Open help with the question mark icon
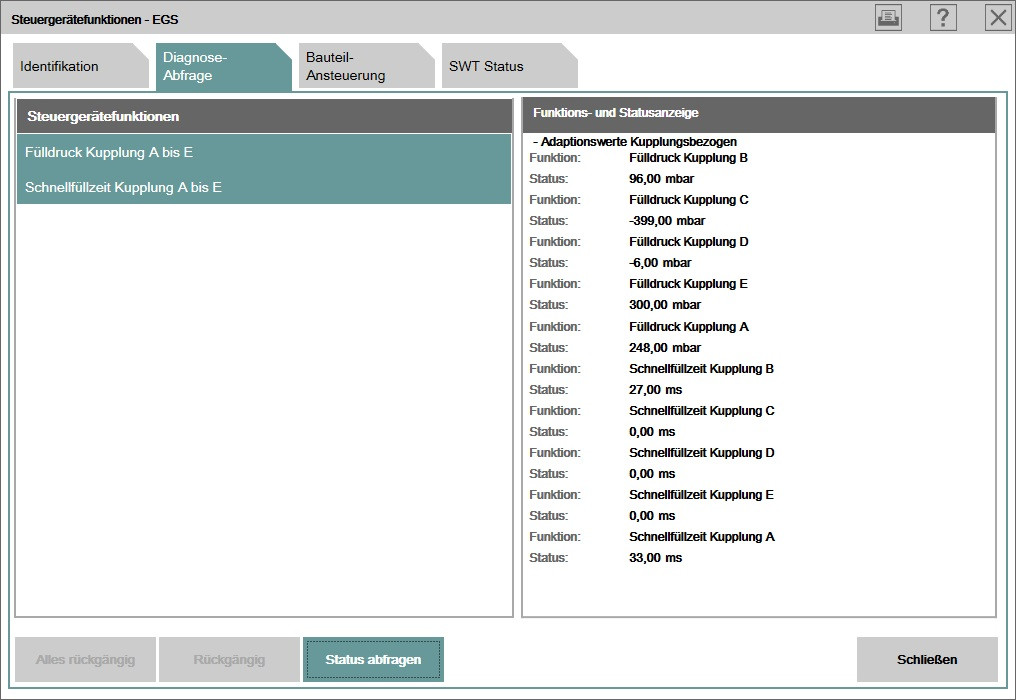 coord(942,18)
